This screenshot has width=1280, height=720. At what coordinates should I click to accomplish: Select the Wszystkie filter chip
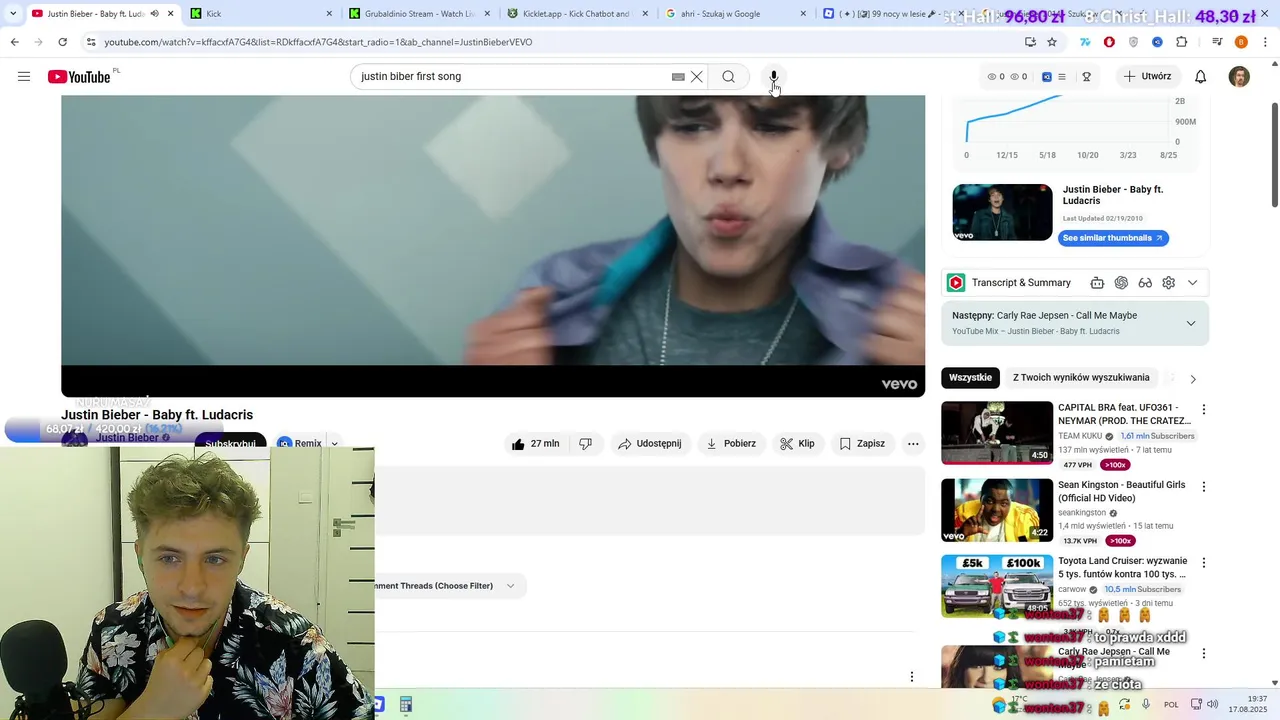click(970, 378)
